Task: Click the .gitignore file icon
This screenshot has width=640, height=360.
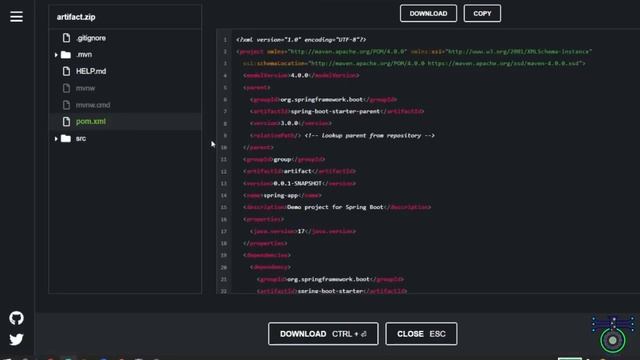Action: coord(66,38)
